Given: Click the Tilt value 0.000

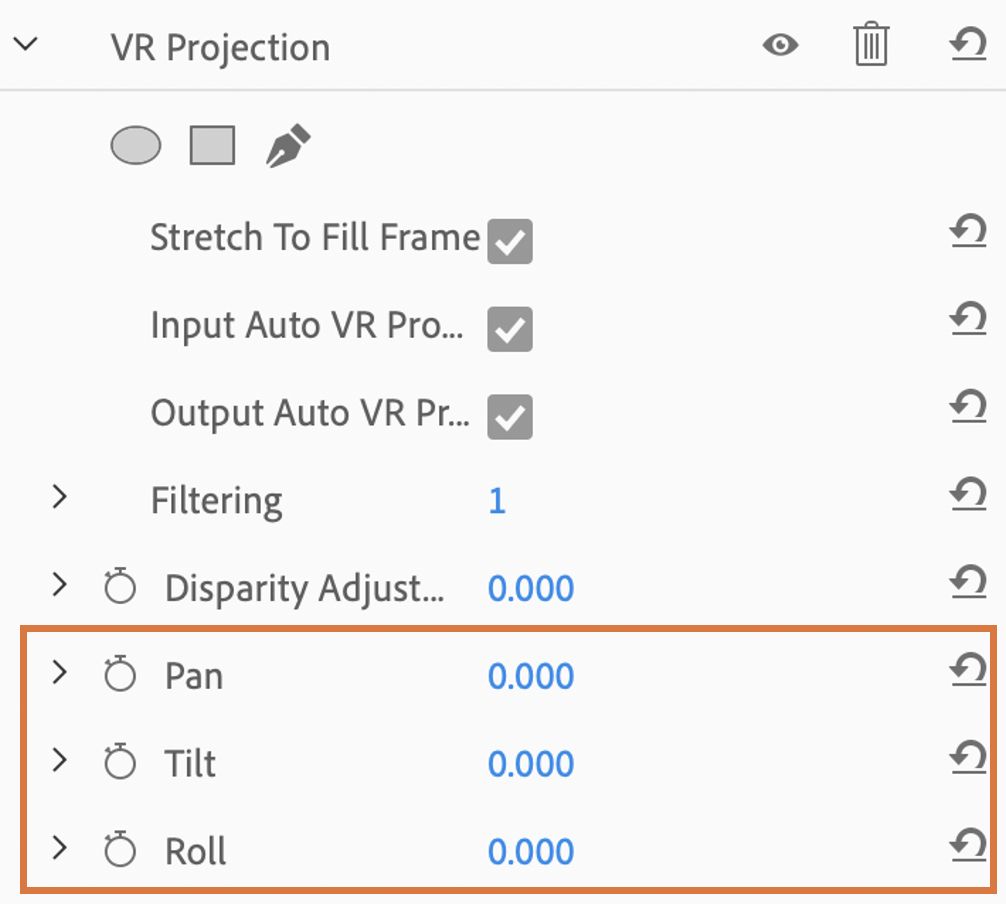Looking at the screenshot, I should pyautogui.click(x=530, y=765).
